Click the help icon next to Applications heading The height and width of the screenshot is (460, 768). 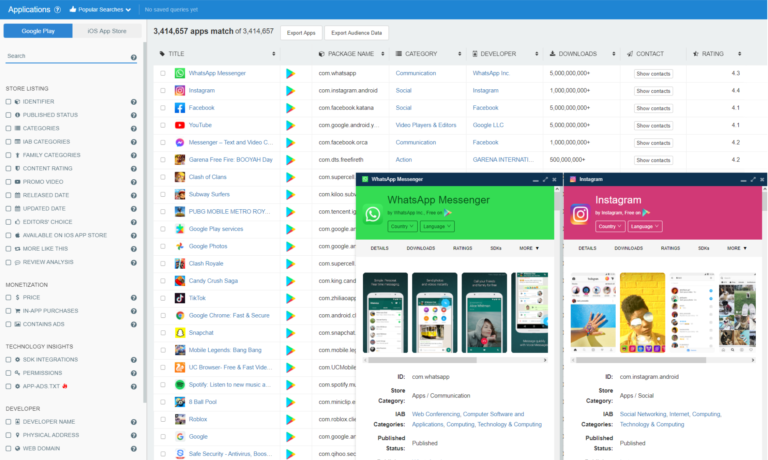pyautogui.click(x=58, y=9)
